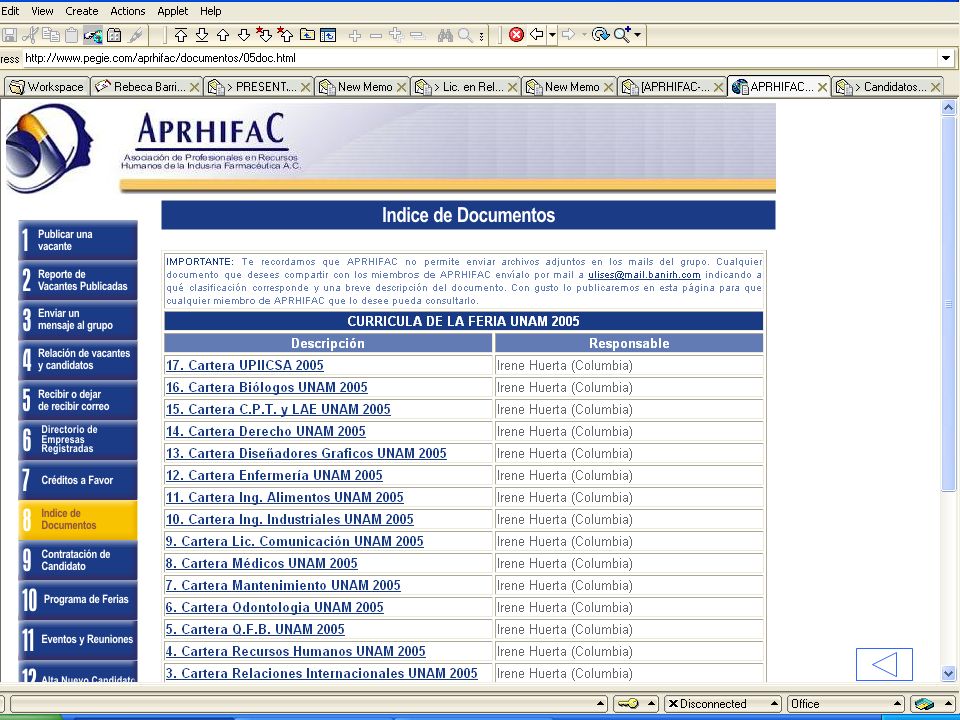Click the Copy icon in the toolbar
This screenshot has height=720, width=960.
pos(51,35)
